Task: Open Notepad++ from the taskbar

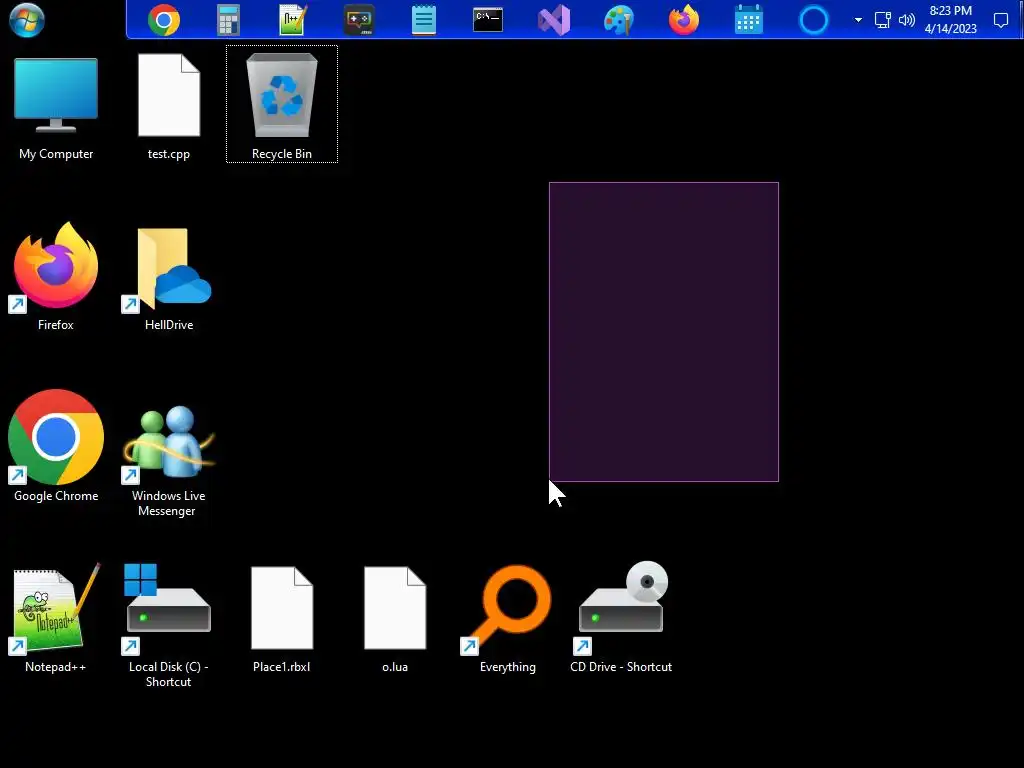Action: pyautogui.click(x=293, y=20)
